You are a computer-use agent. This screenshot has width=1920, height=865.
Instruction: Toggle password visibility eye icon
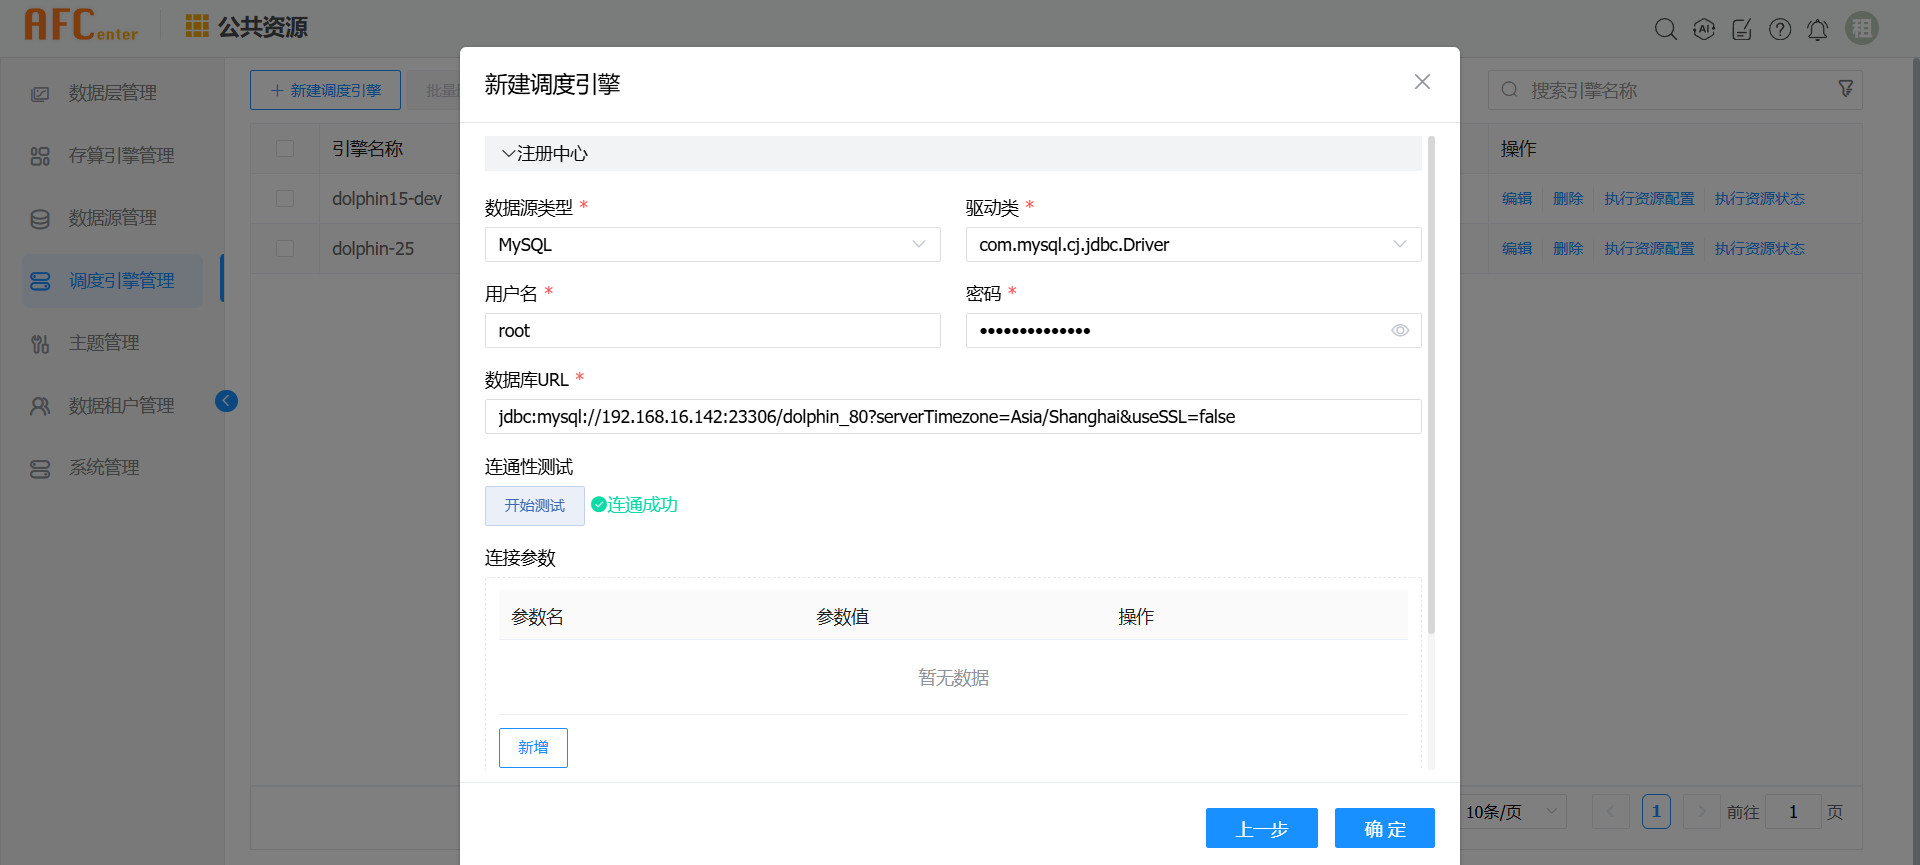(x=1400, y=331)
